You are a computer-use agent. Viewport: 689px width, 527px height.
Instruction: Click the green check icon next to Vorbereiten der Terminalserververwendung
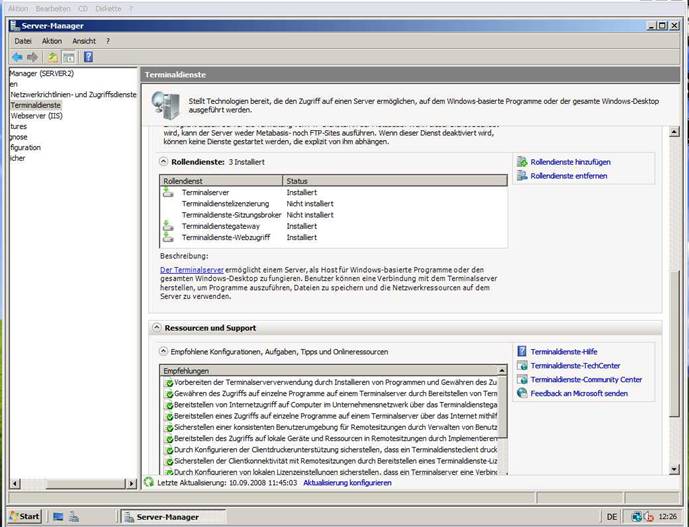(x=169, y=383)
